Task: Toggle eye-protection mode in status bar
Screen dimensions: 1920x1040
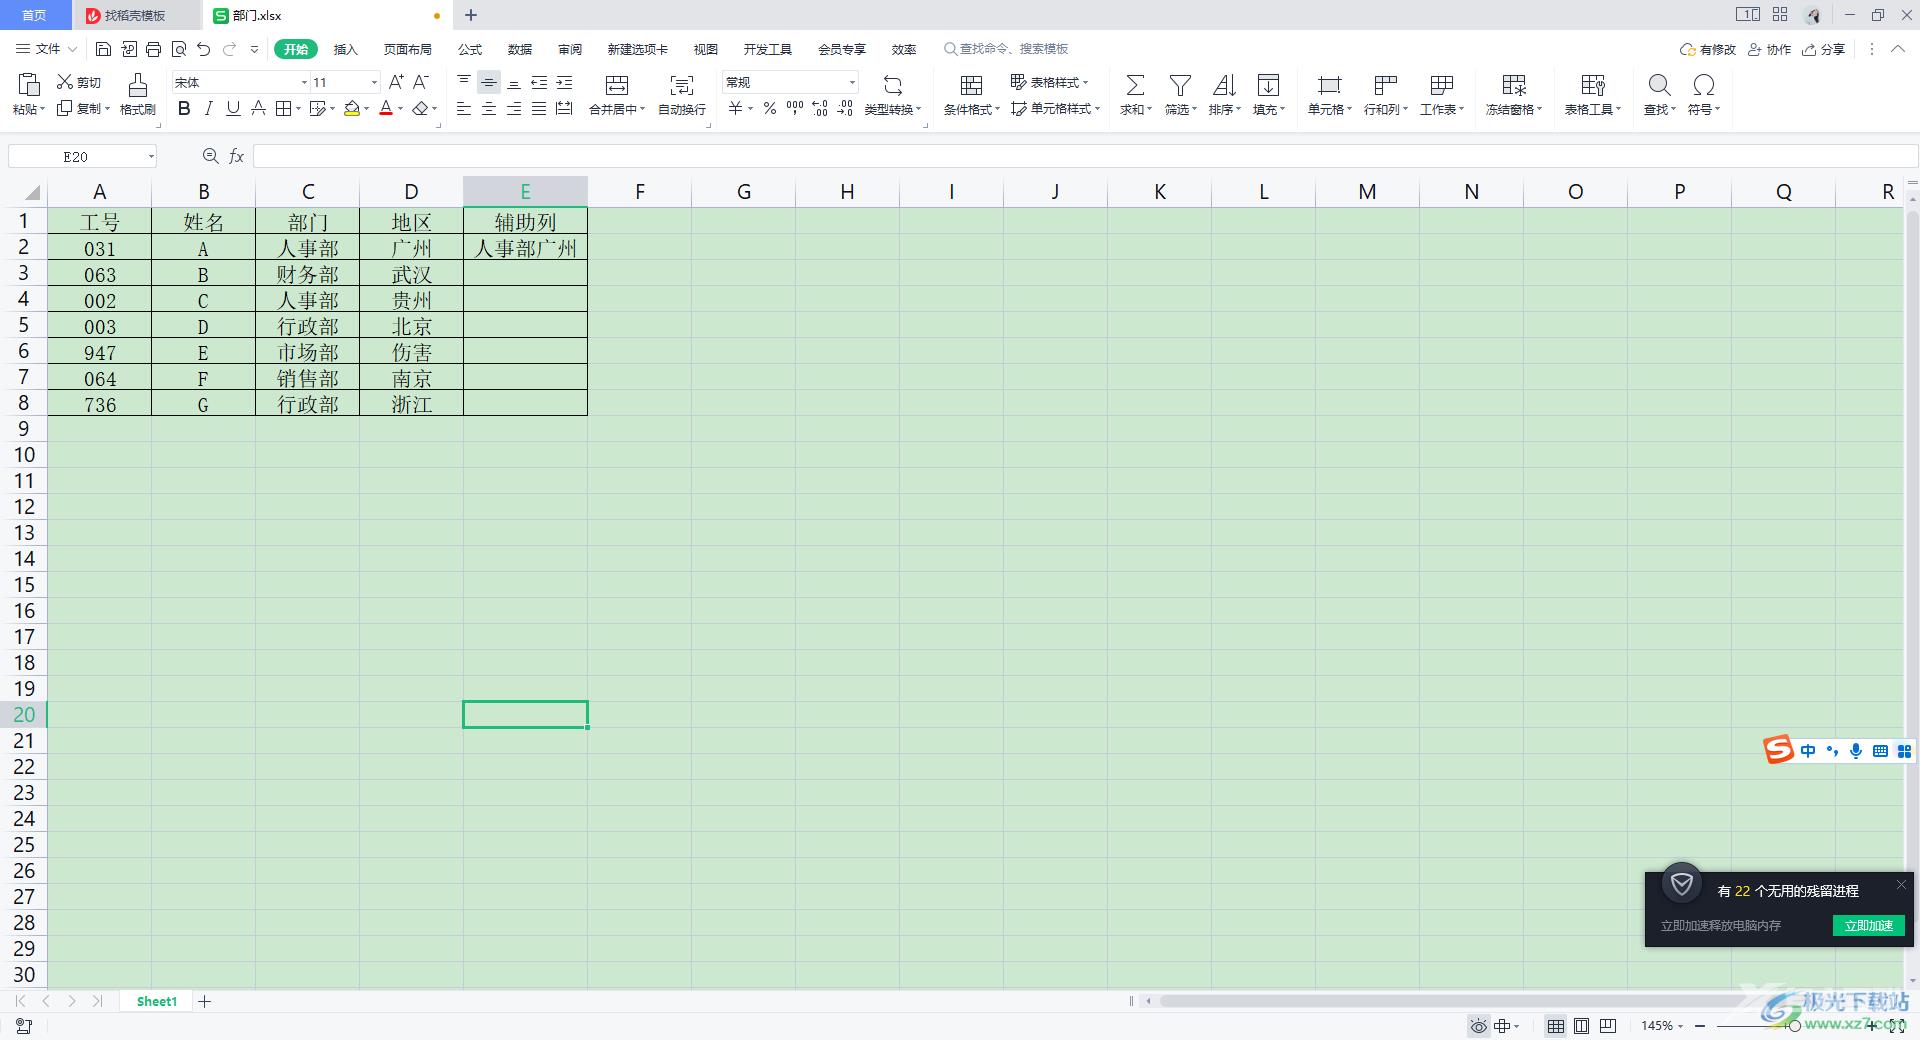Action: coord(1478,1026)
